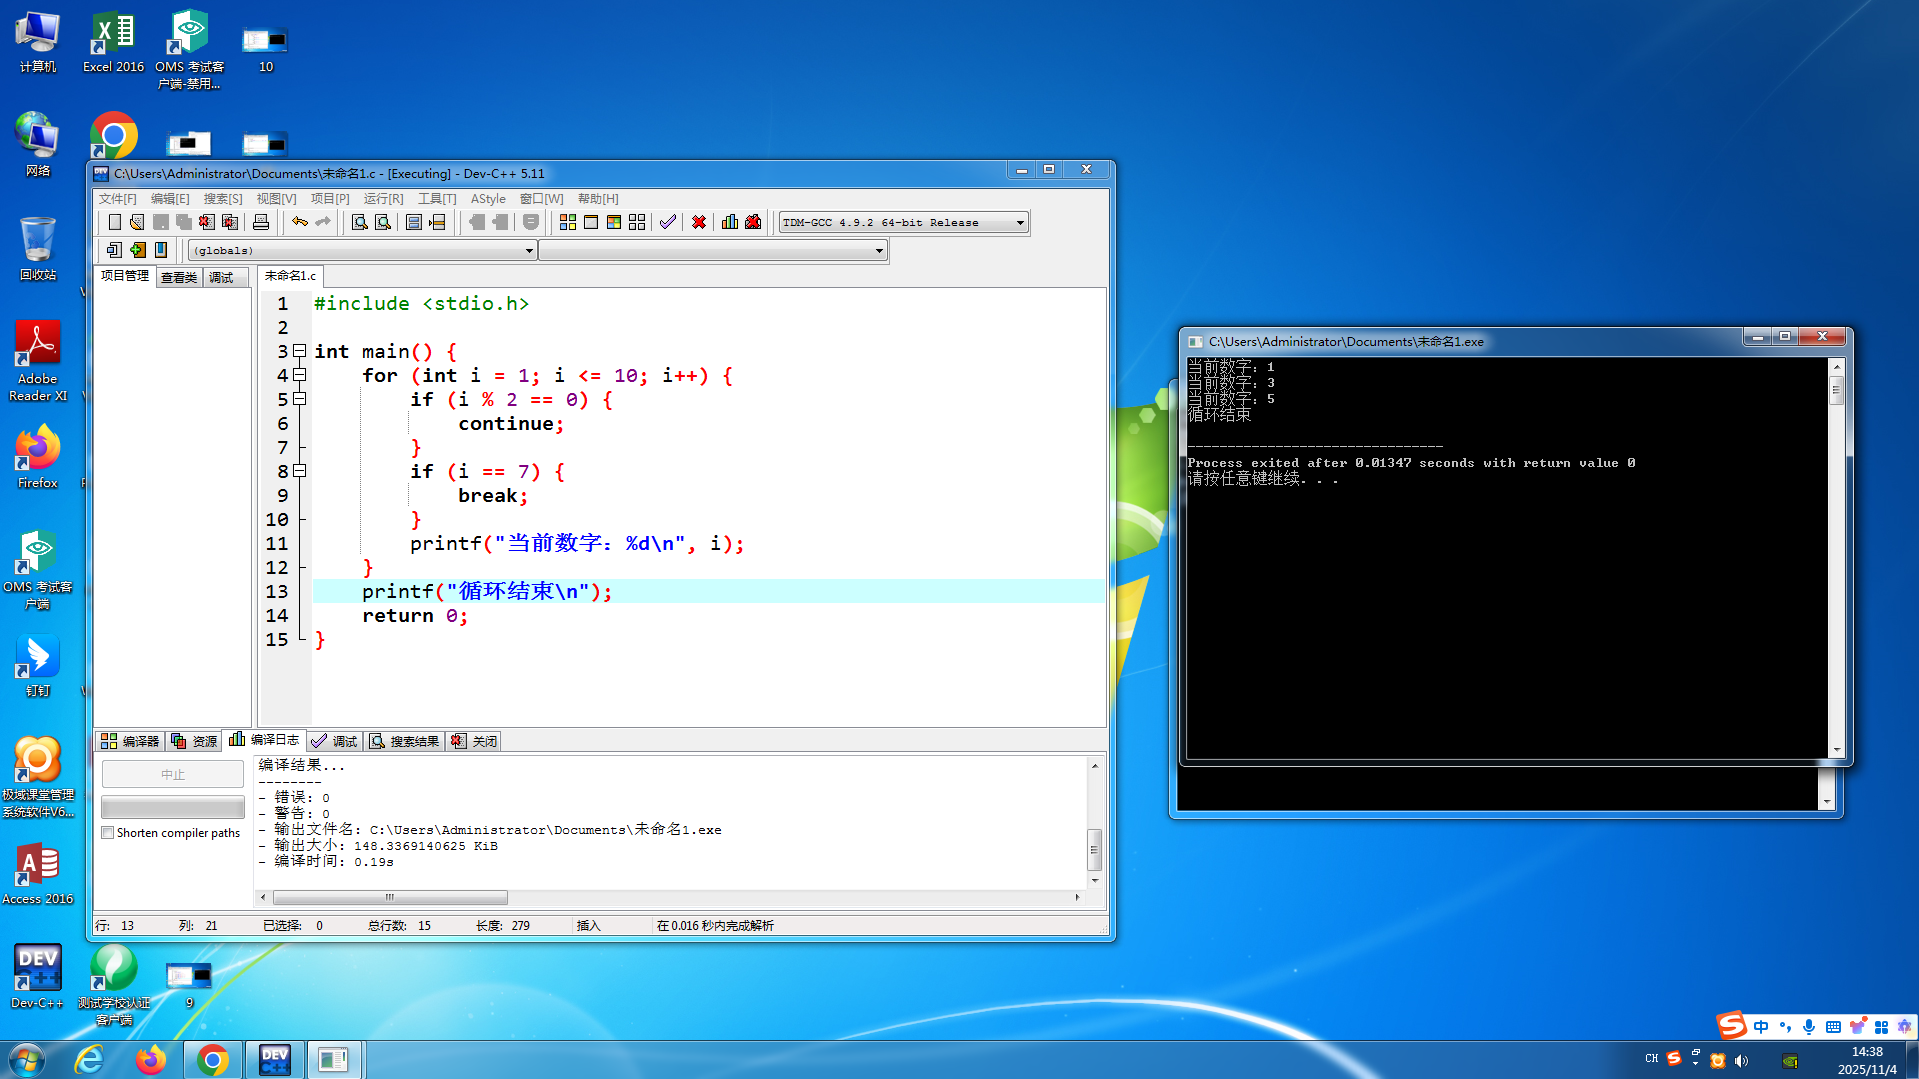
Task: Open the empty member function dropdown
Action: pos(713,250)
